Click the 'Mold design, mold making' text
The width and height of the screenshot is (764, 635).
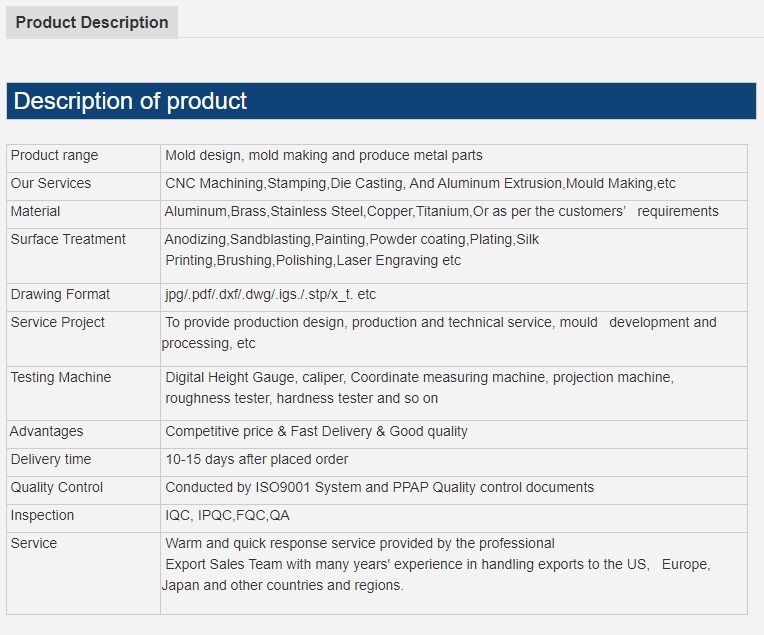click(x=323, y=156)
